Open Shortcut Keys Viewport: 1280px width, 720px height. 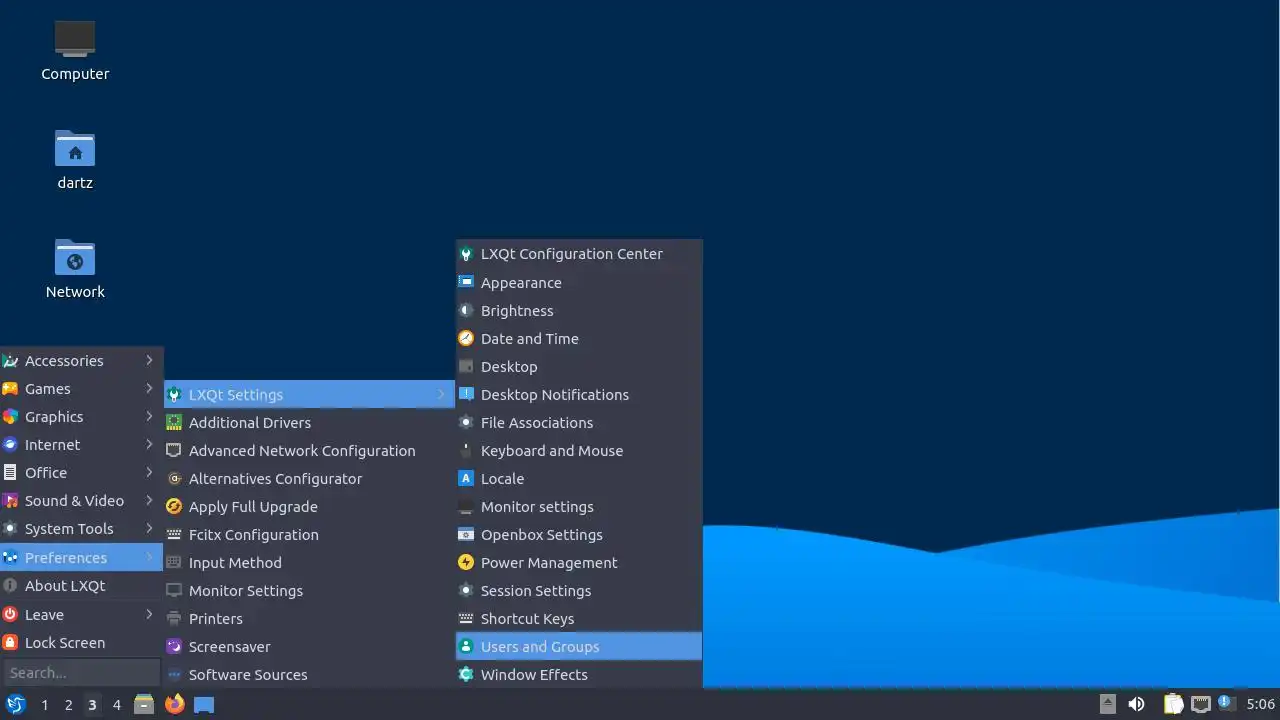579,619
